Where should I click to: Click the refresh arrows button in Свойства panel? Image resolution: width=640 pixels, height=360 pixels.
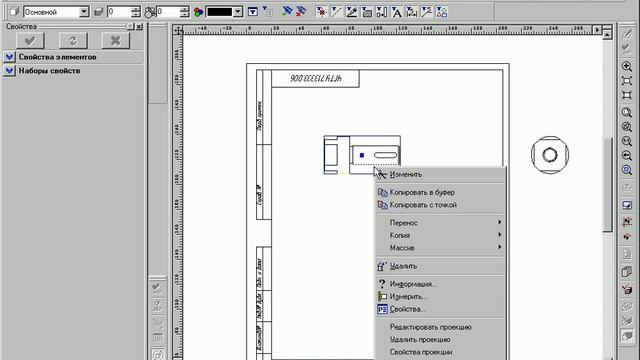click(x=73, y=40)
